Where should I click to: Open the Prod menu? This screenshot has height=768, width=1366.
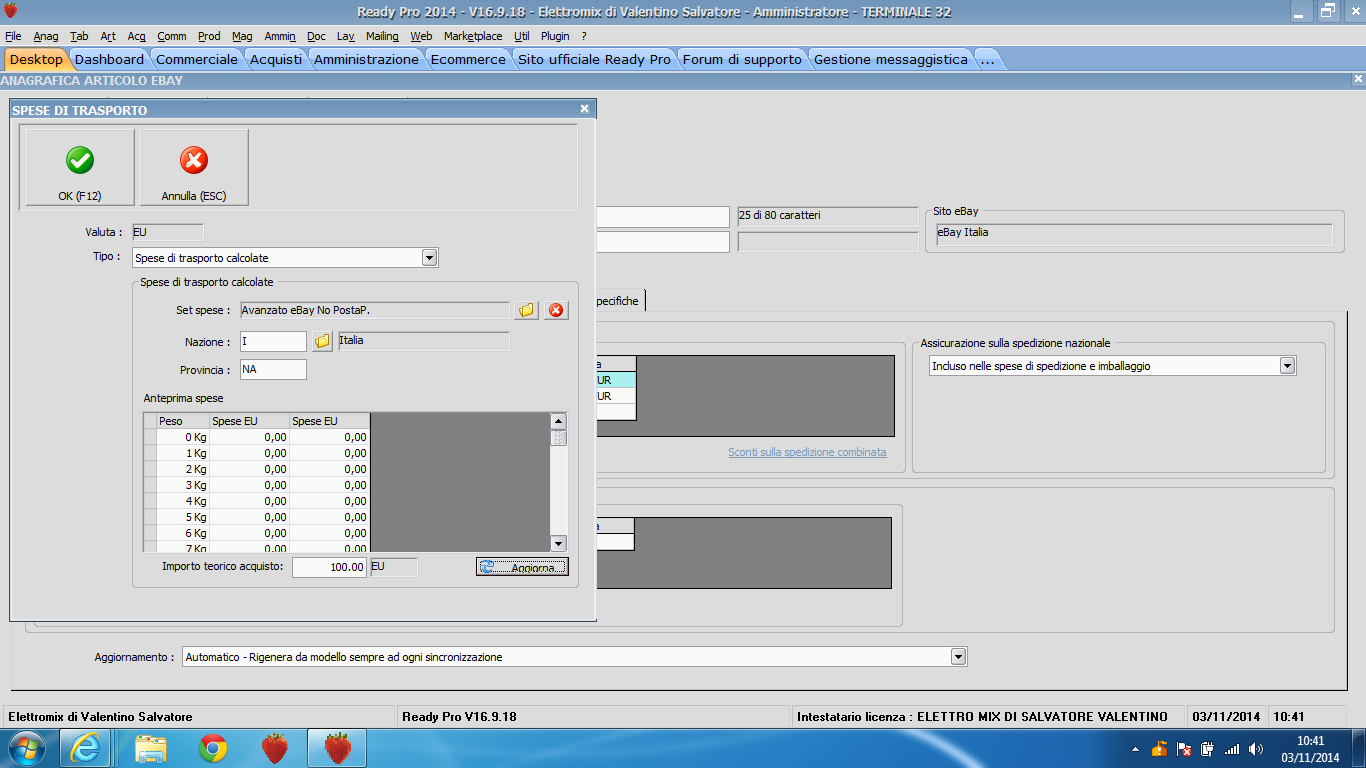coord(209,36)
